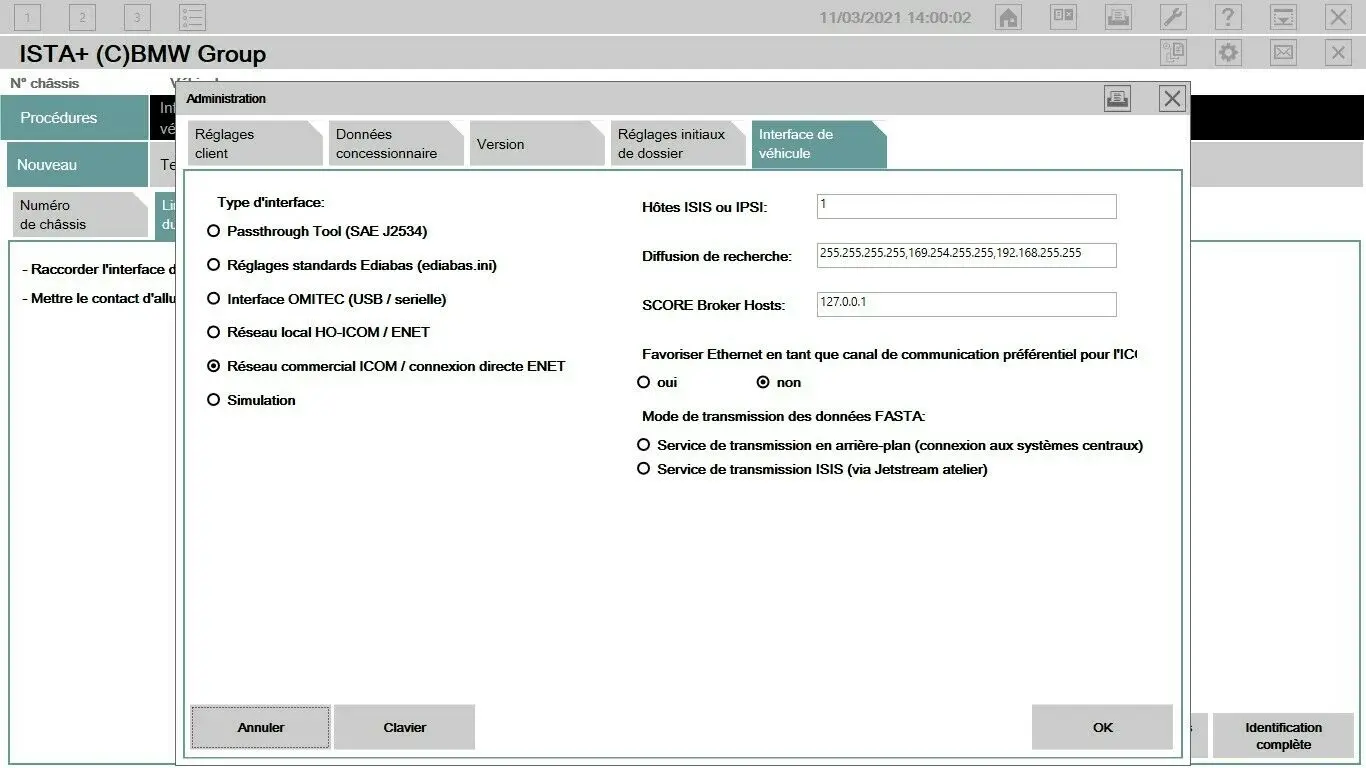Switch to Réglages client tab
The image size is (1366, 768).
click(257, 144)
